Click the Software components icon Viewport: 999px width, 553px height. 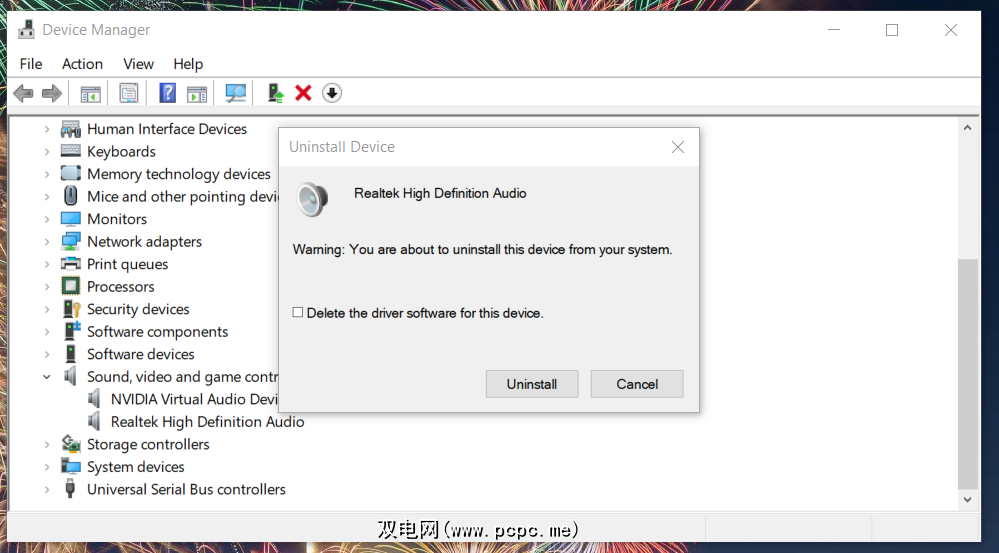[x=71, y=331]
